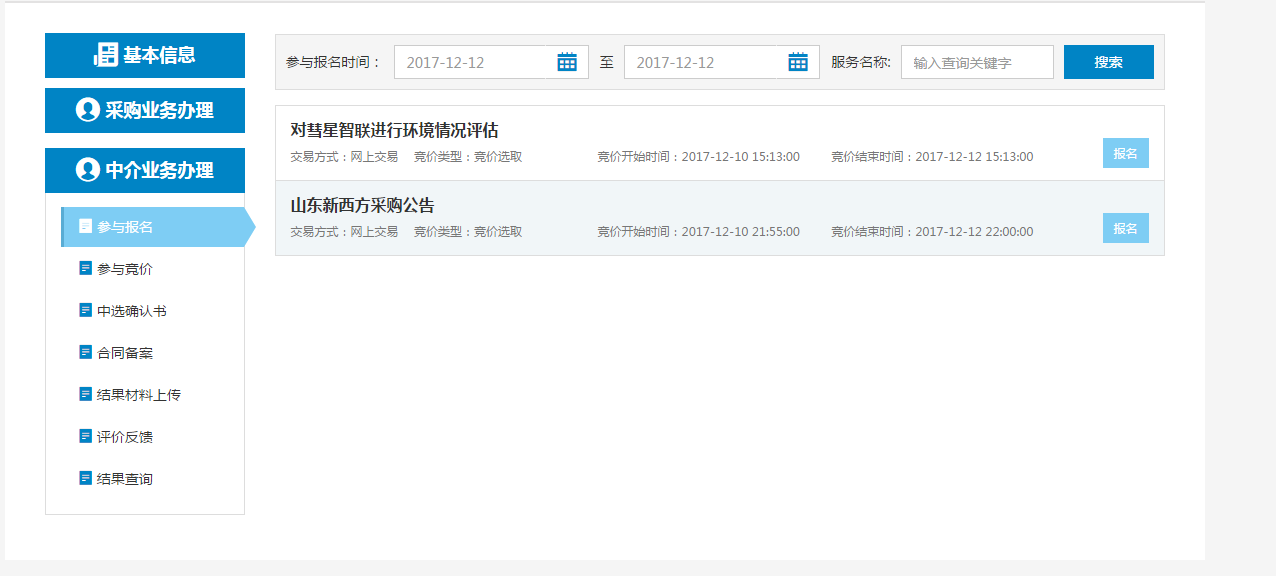Open the end date calendar icon
The width and height of the screenshot is (1276, 576).
[797, 62]
